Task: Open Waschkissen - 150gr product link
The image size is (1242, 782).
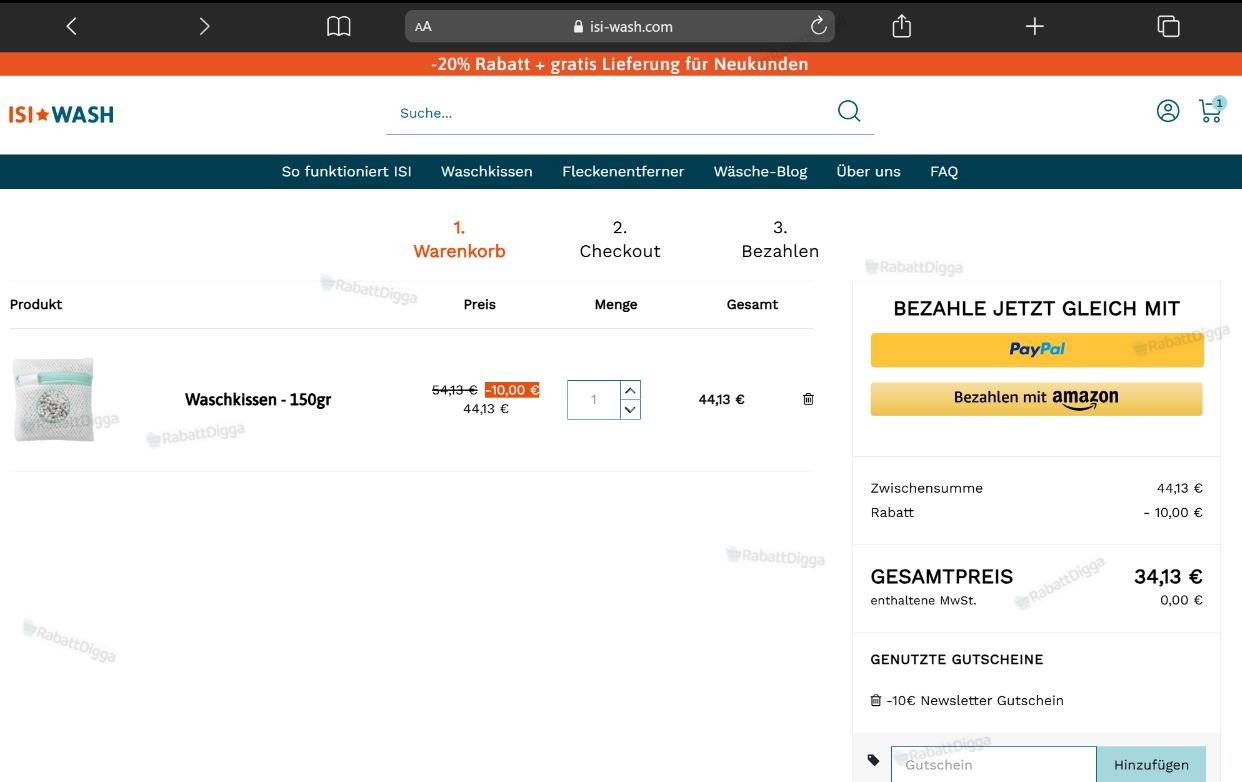Action: (x=258, y=400)
